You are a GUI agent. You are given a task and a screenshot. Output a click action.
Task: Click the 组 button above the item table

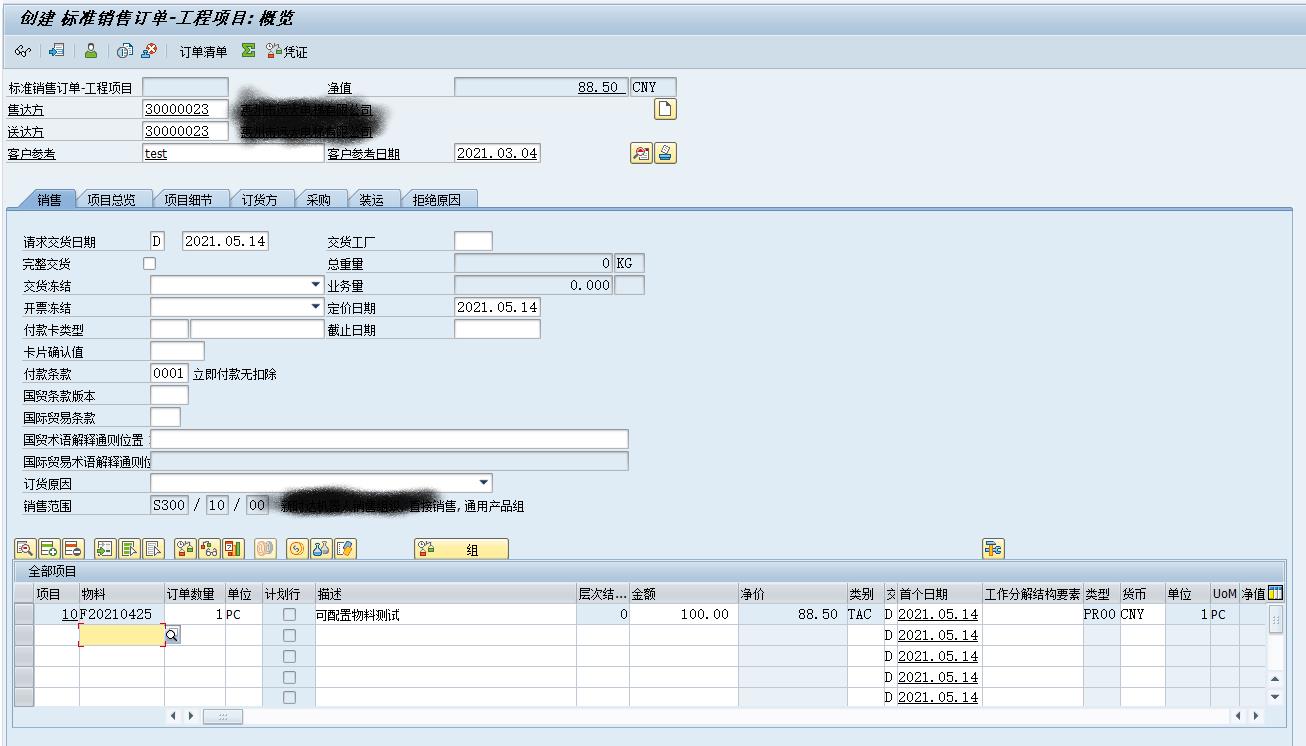[x=461, y=549]
